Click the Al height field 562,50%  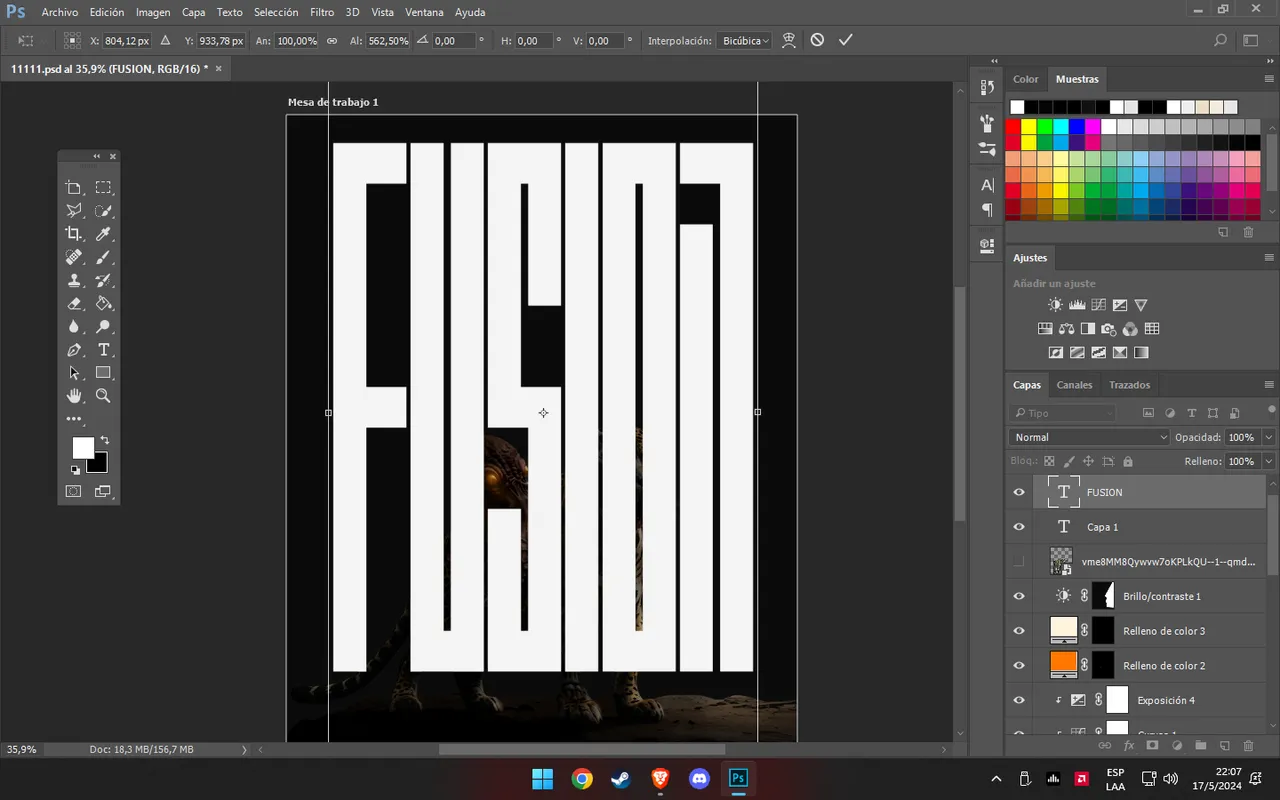pyautogui.click(x=389, y=41)
